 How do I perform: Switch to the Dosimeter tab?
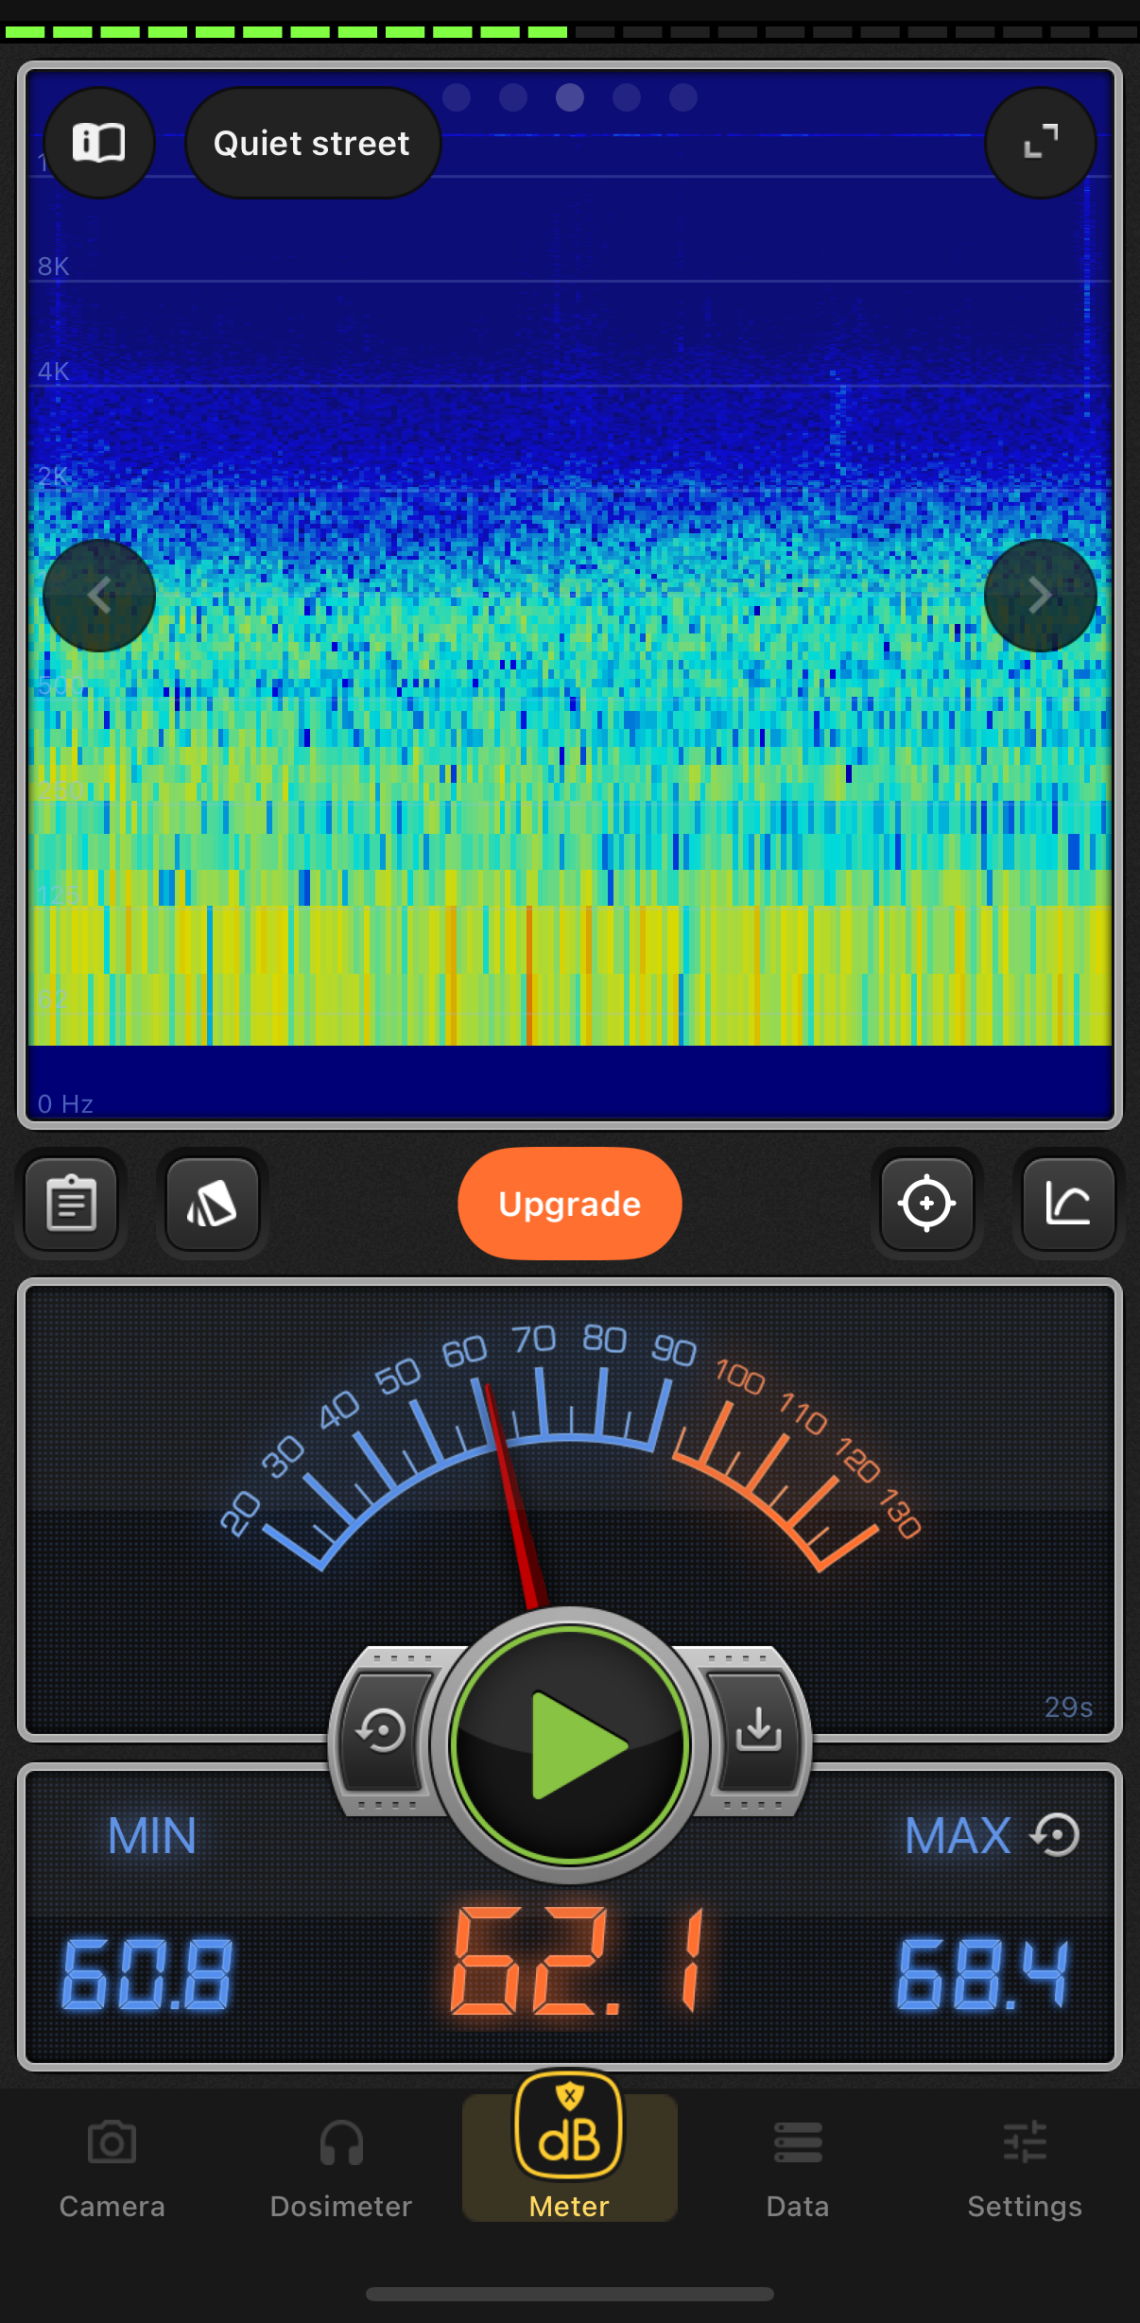click(x=341, y=2166)
